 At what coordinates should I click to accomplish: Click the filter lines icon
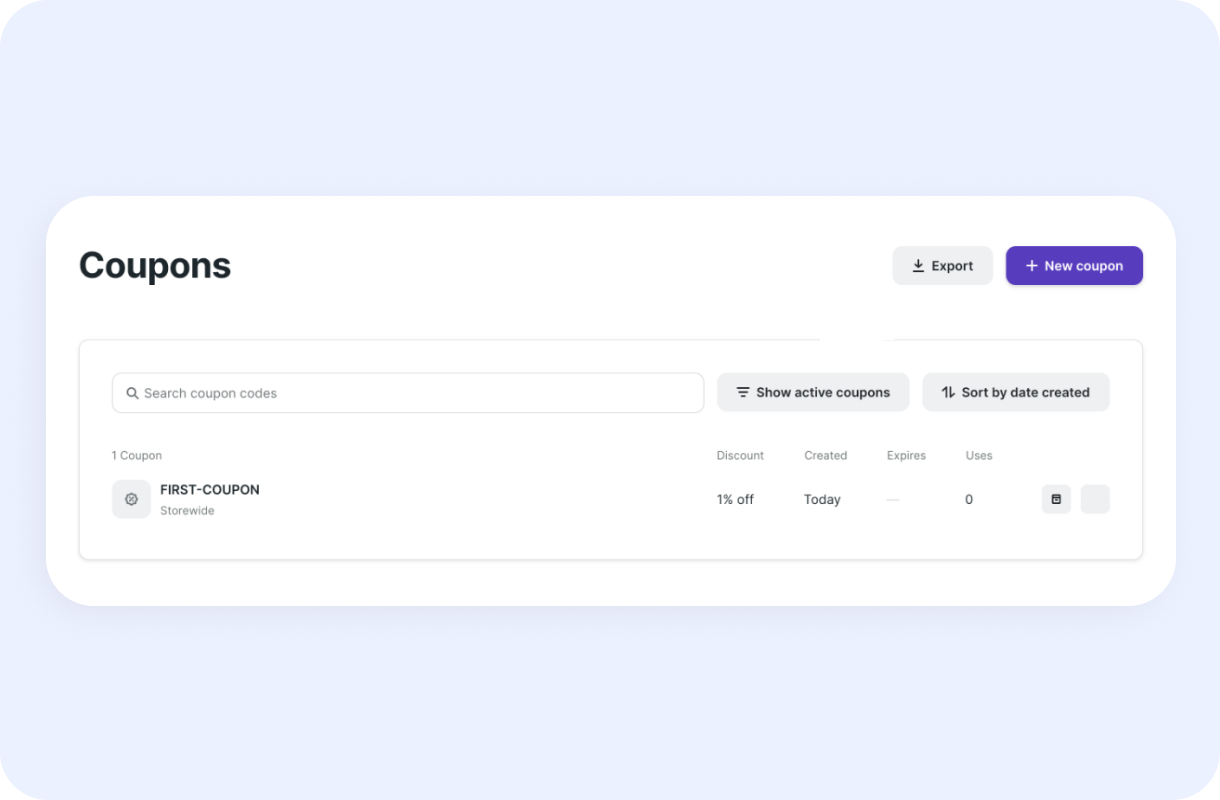coord(743,392)
